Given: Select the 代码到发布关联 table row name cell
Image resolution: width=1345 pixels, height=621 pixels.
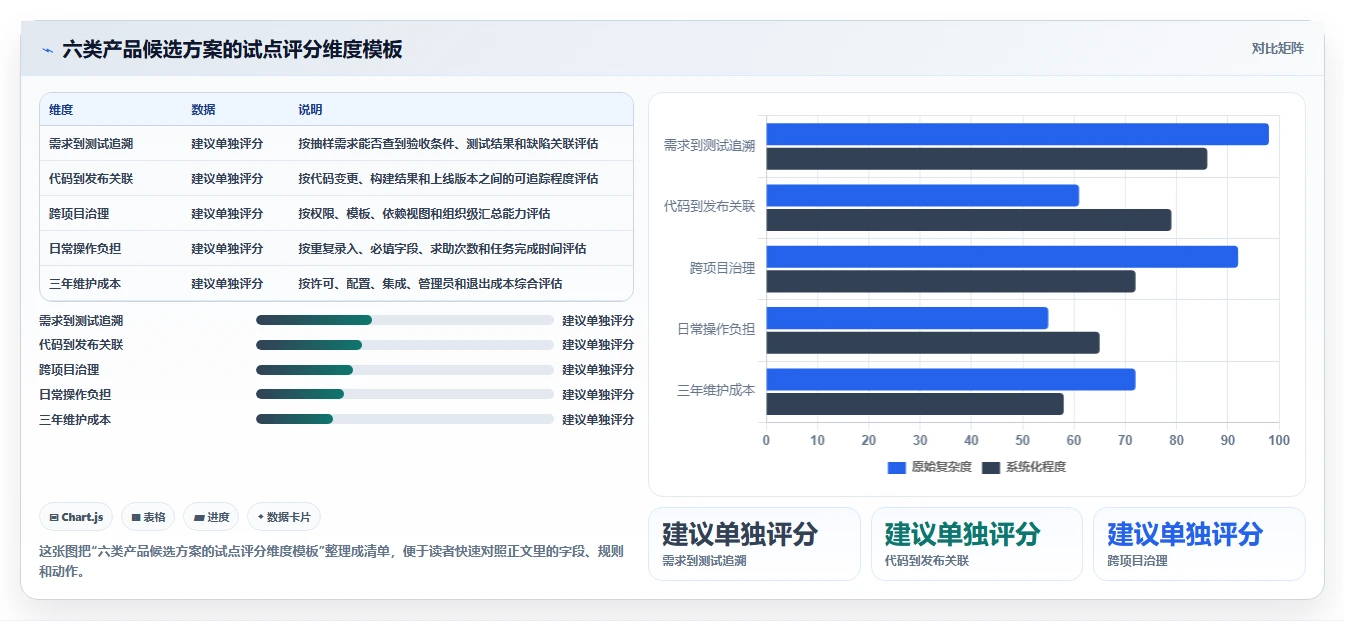Looking at the screenshot, I should pyautogui.click(x=91, y=179).
